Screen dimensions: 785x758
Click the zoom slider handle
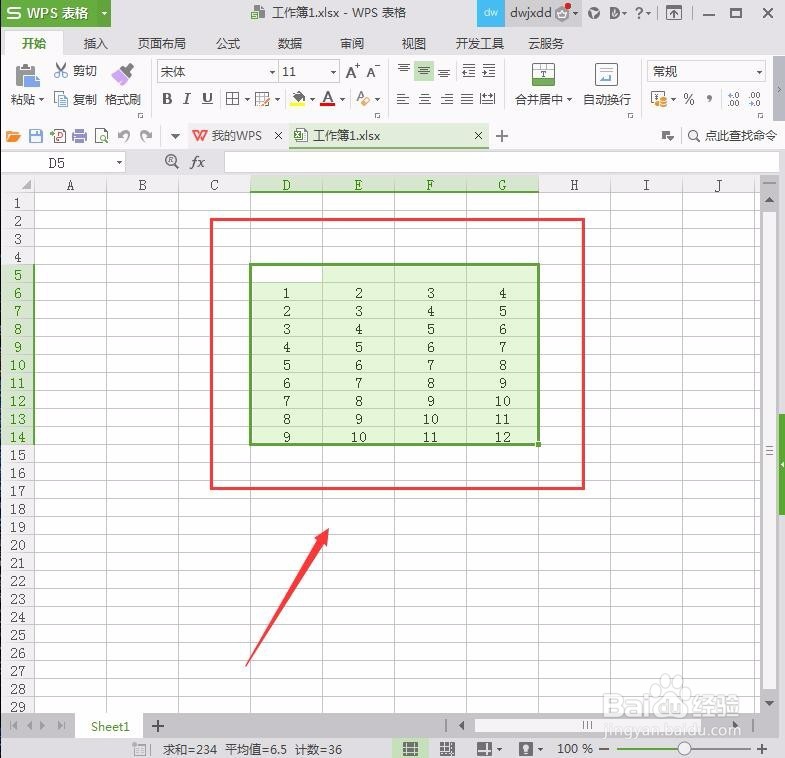[684, 749]
